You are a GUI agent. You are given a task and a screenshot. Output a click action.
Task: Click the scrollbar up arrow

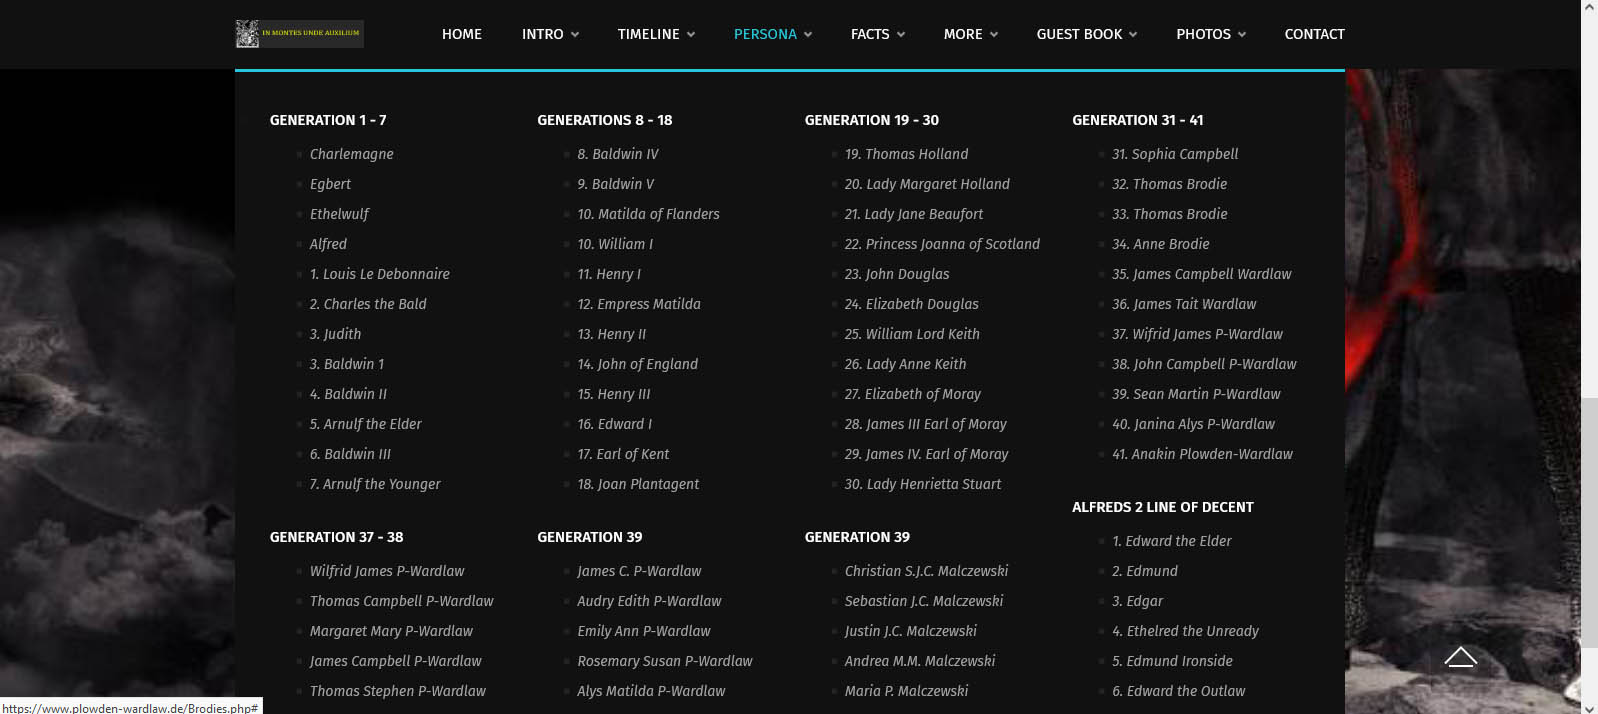pyautogui.click(x=1589, y=8)
